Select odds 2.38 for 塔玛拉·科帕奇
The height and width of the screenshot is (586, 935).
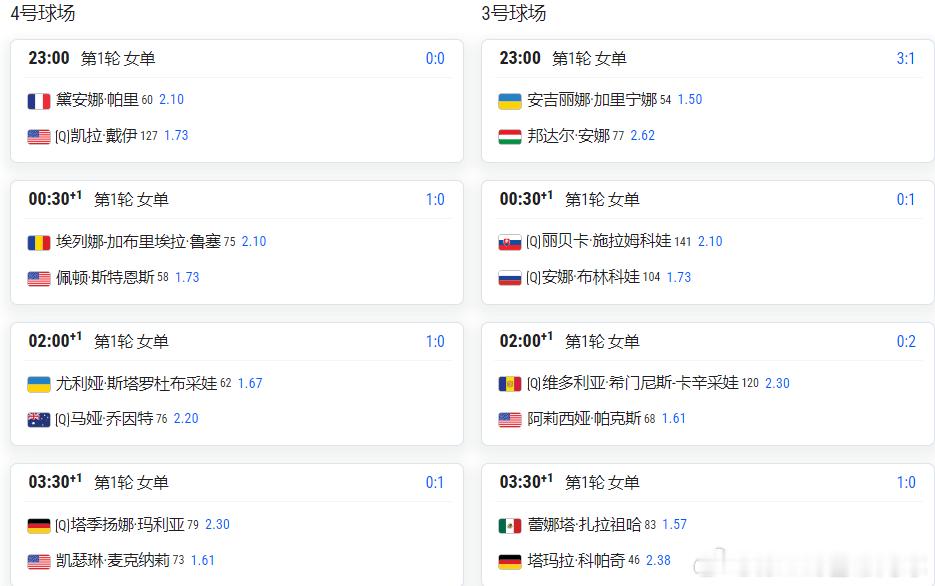(x=658, y=560)
